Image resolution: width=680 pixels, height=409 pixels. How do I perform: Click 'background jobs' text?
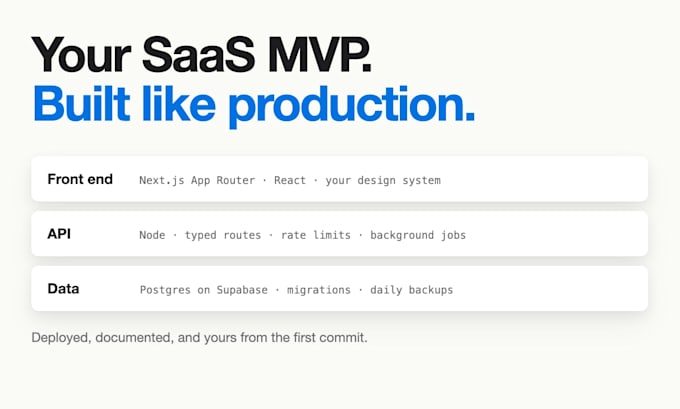tap(418, 235)
